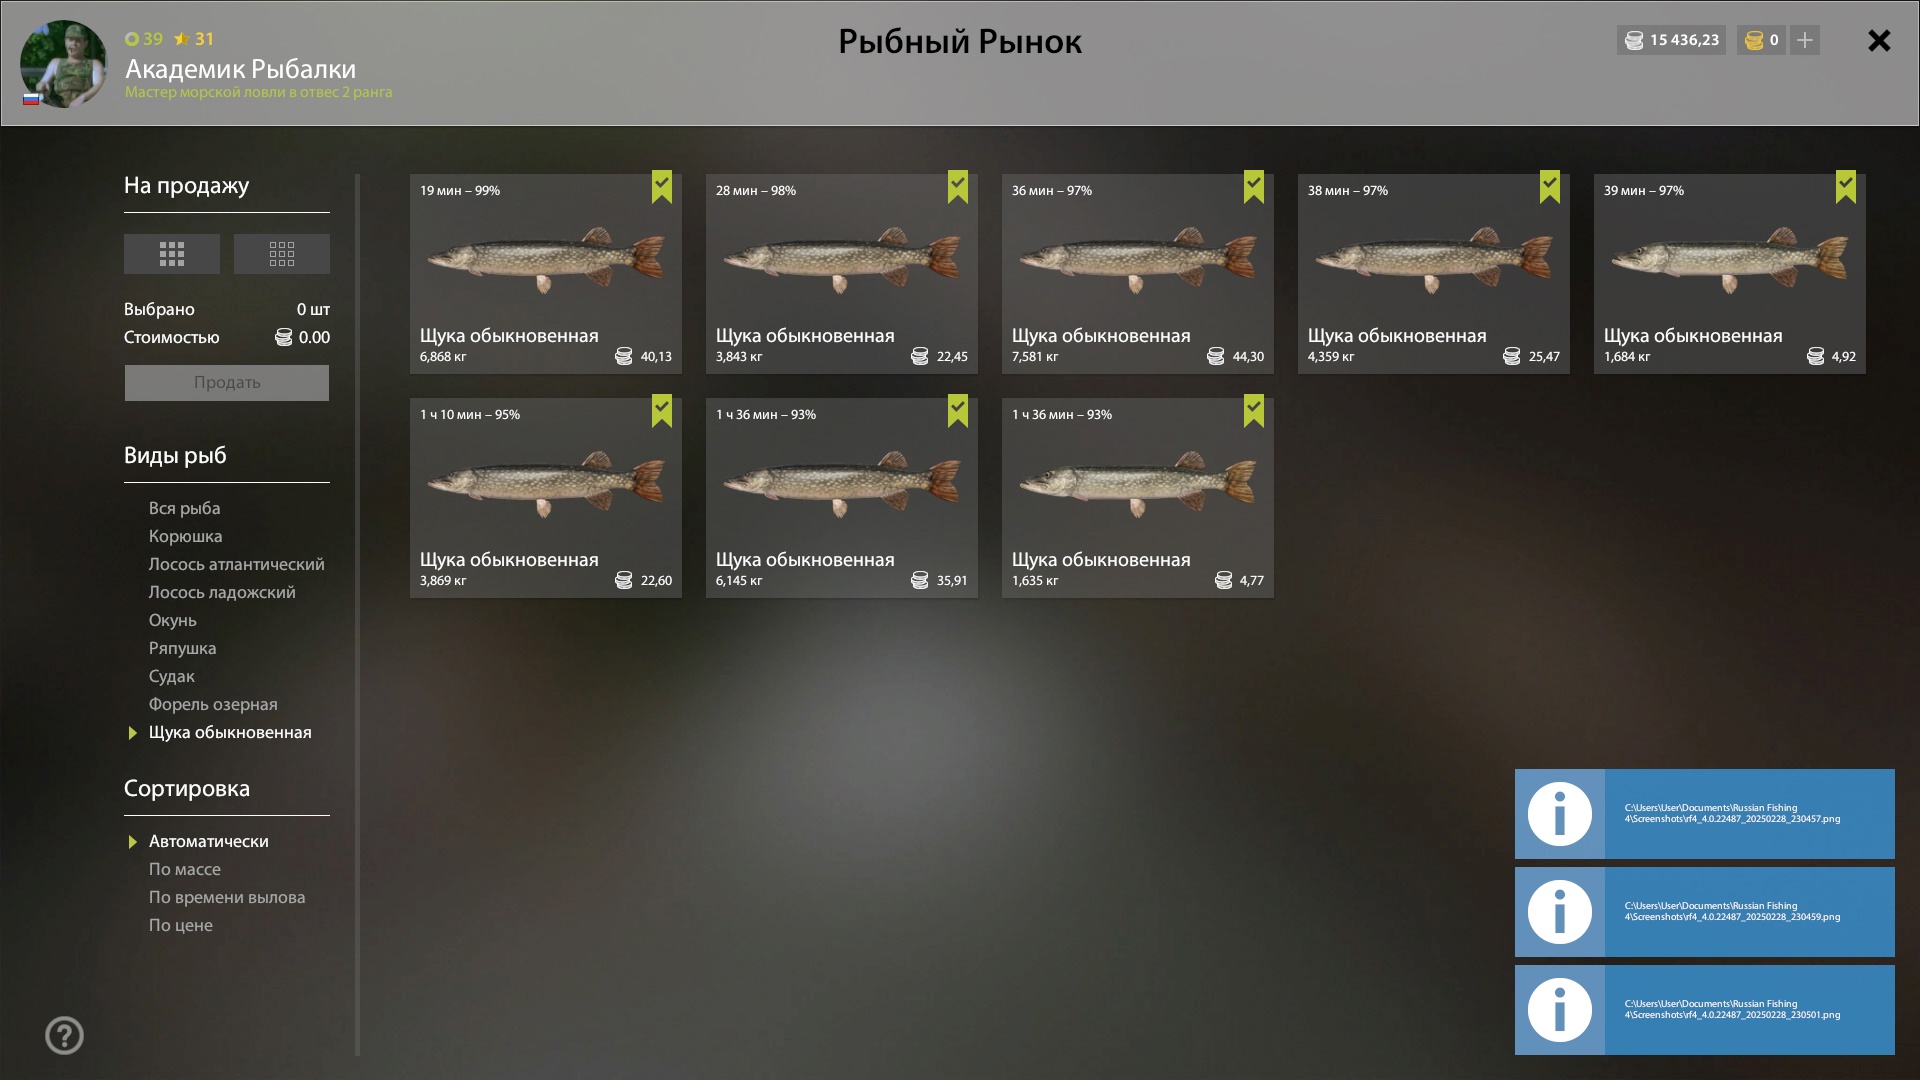The width and height of the screenshot is (1920, 1080).
Task: Close the Рыбный Рынок window
Action: coord(1879,40)
